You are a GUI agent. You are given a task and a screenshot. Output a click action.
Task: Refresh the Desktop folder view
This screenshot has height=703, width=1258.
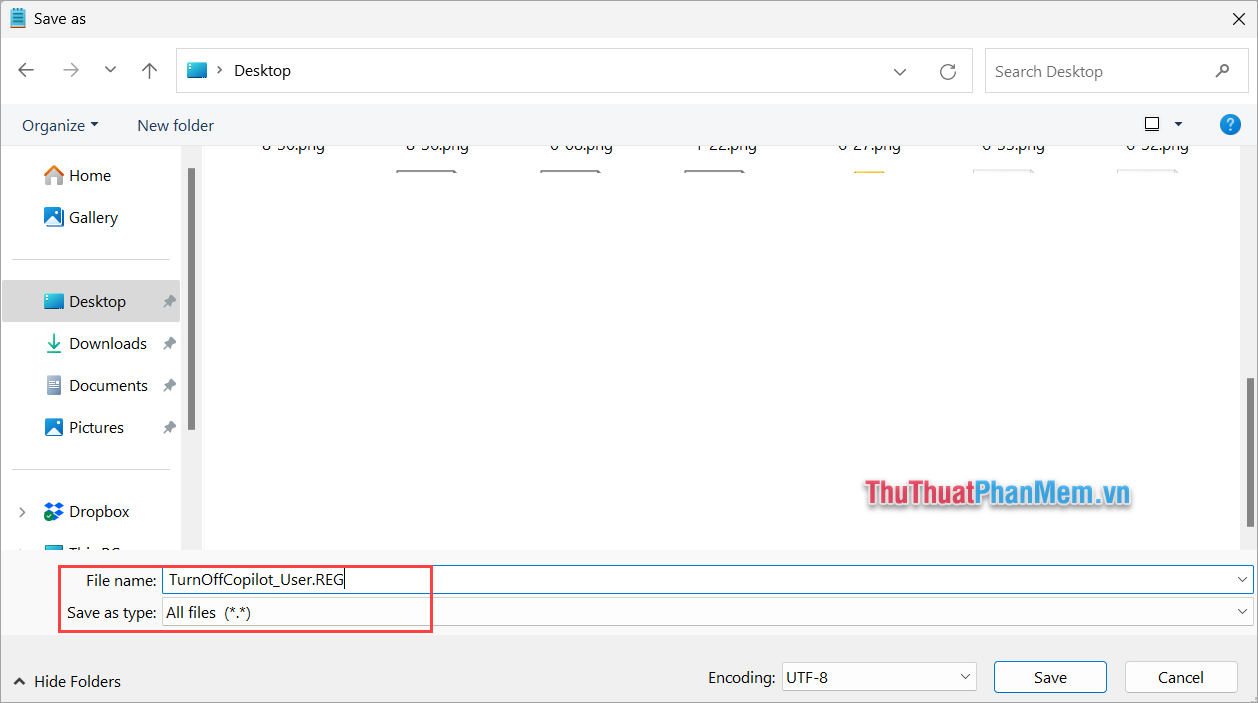(x=947, y=70)
